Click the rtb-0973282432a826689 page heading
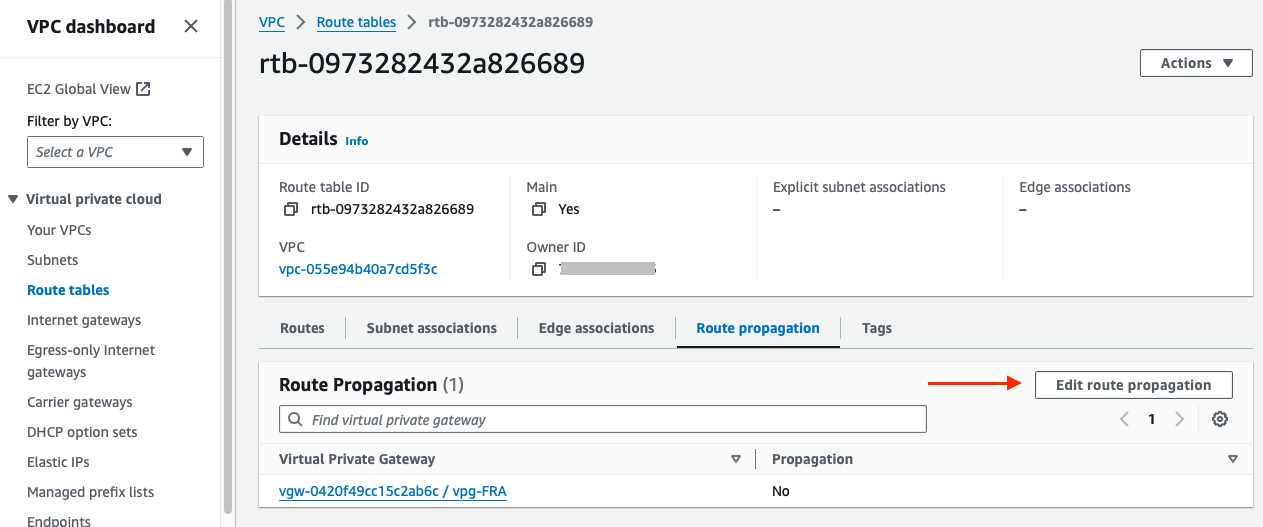This screenshot has width=1263, height=527. 422,64
